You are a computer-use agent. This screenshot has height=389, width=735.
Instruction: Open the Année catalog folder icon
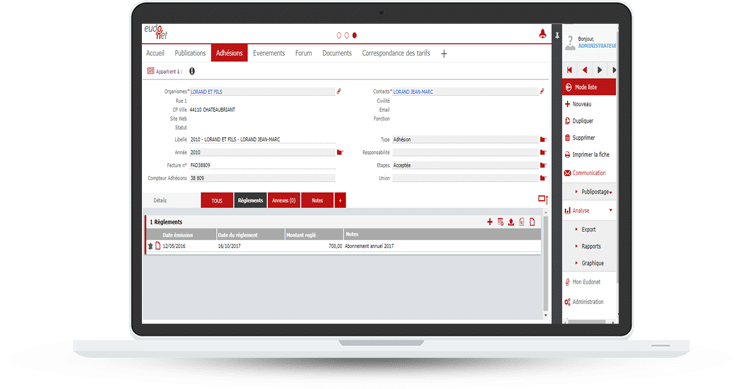tap(340, 152)
